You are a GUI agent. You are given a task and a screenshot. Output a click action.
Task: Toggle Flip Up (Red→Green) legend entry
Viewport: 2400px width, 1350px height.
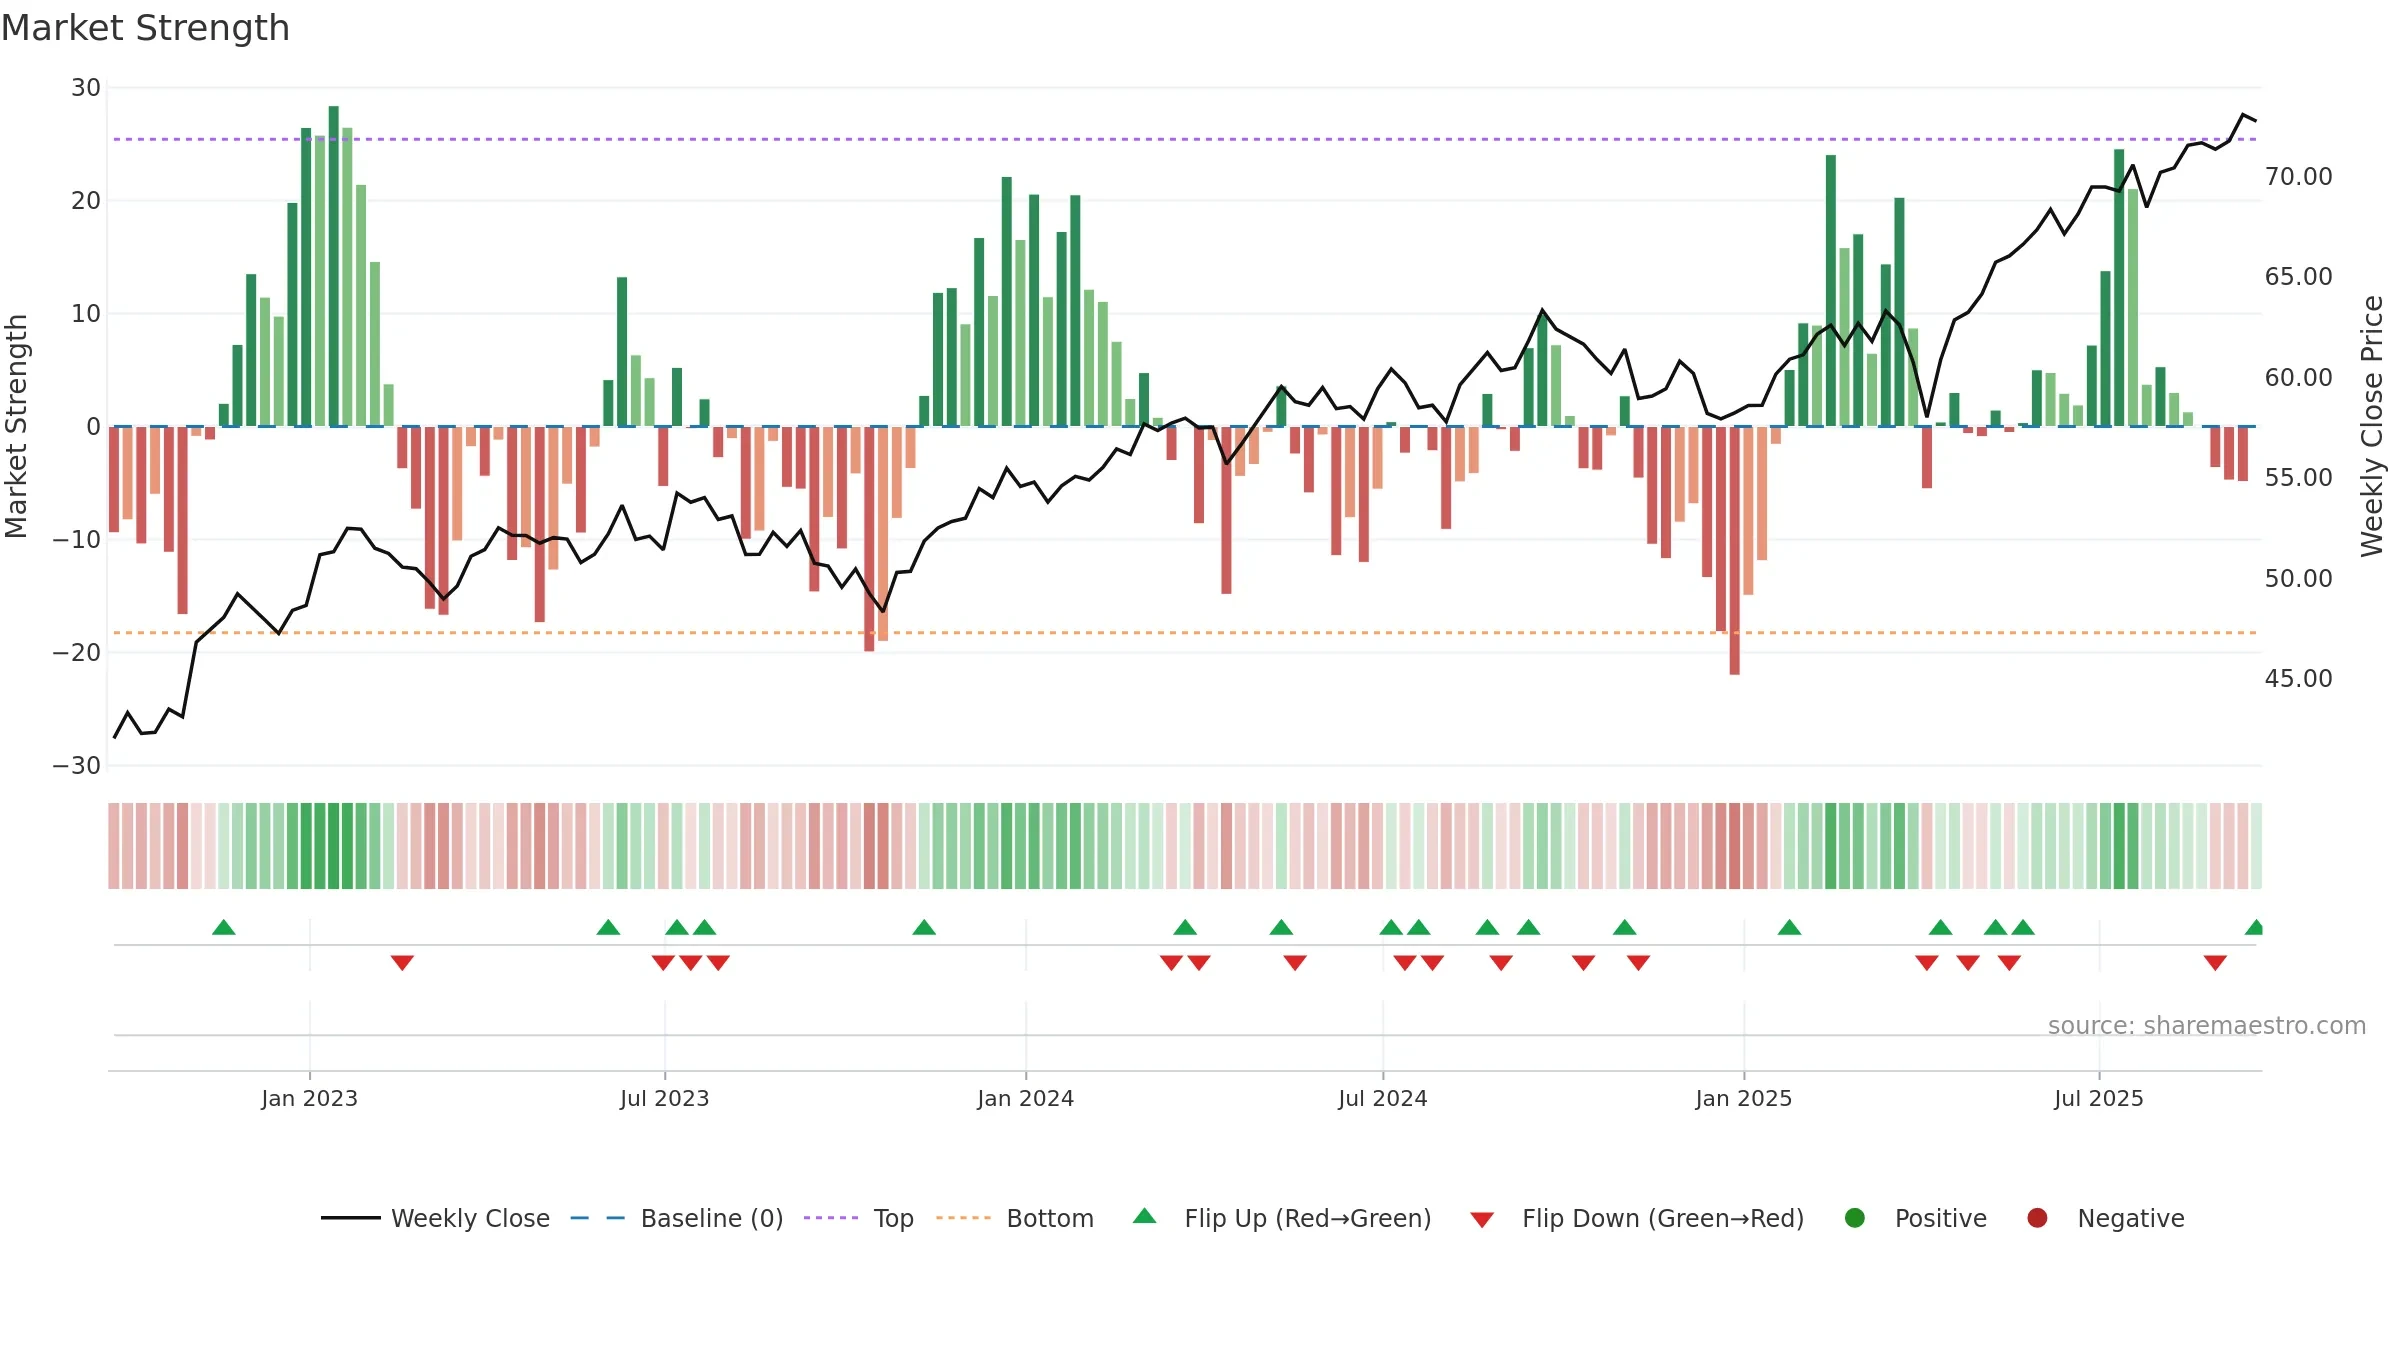point(1282,1218)
